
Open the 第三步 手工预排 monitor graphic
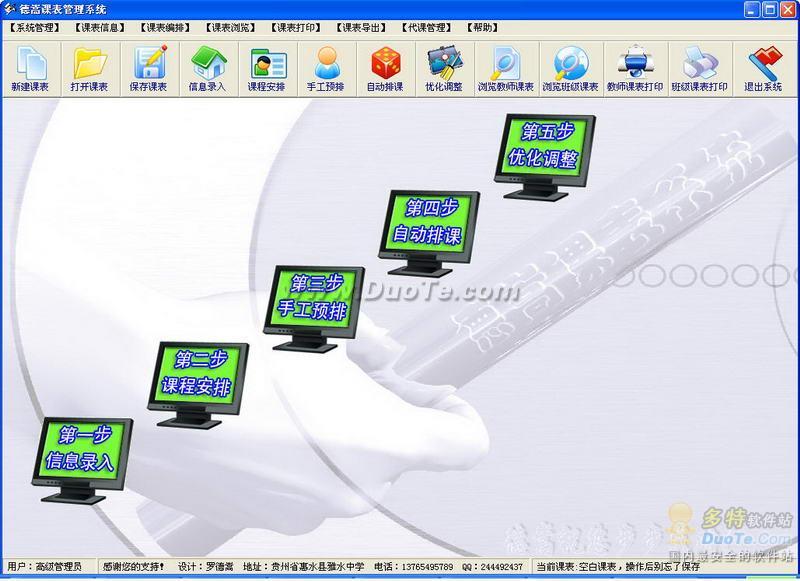coord(313,309)
